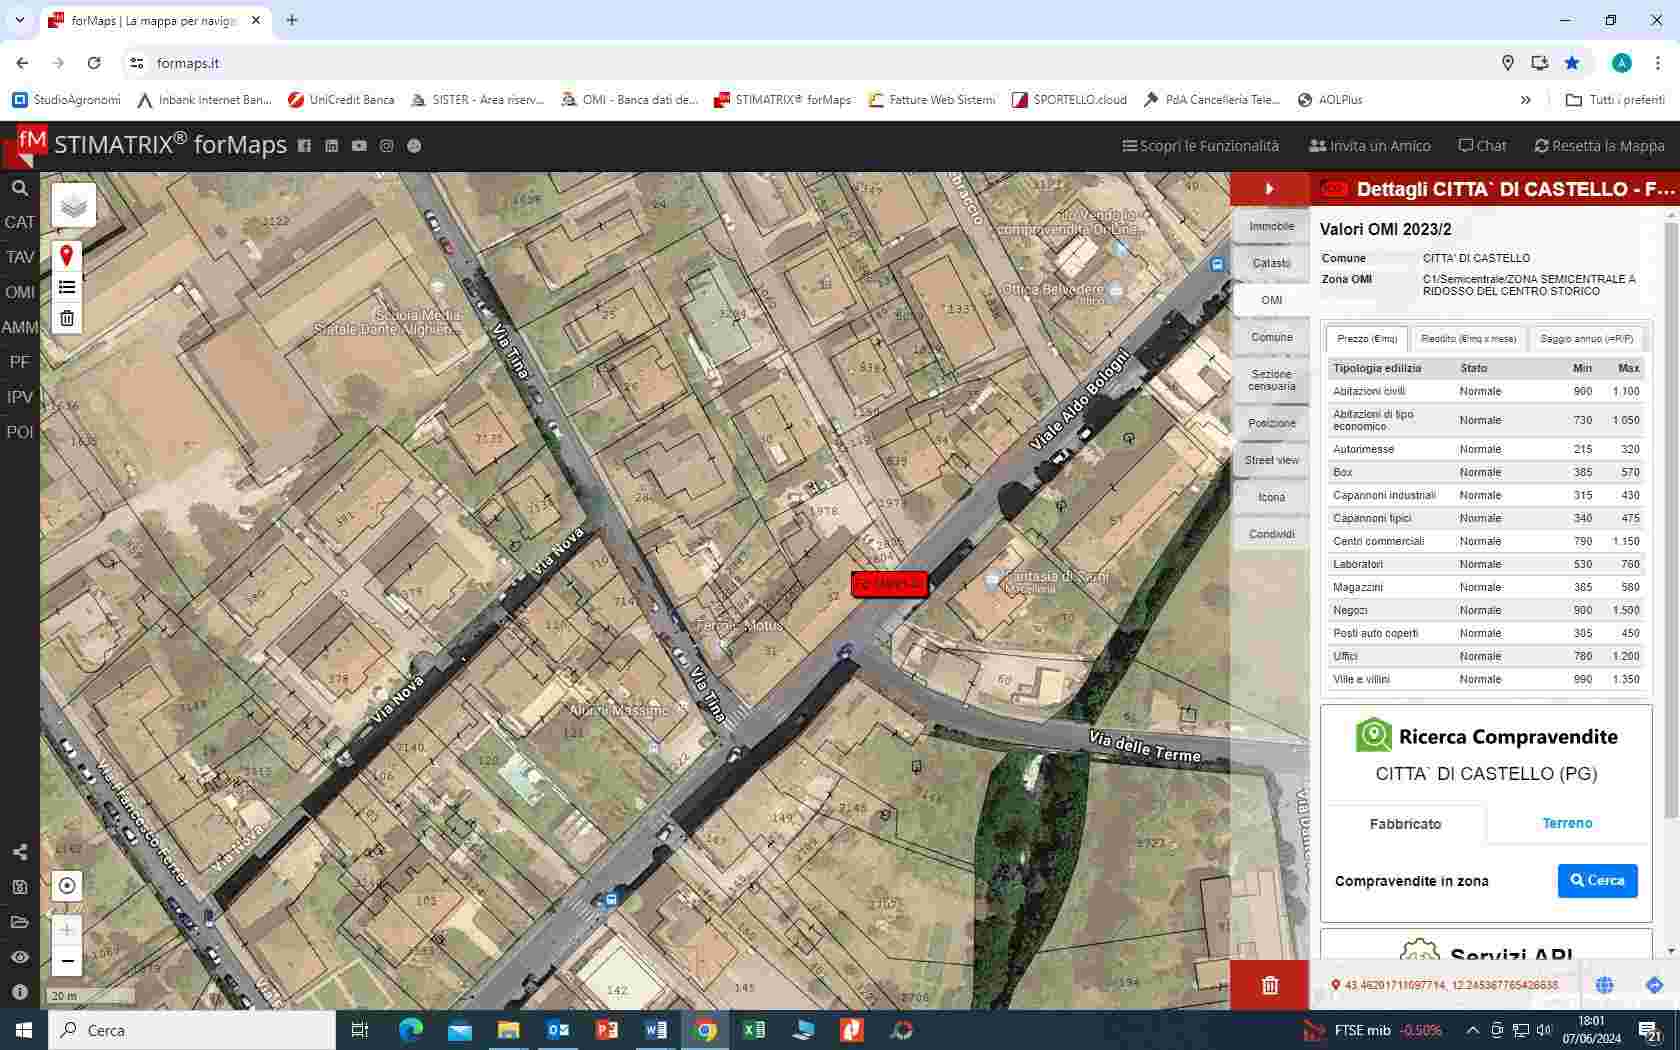This screenshot has height=1050, width=1680.
Task: Expand hidden bookmarks with the double chevron
Action: point(1525,100)
